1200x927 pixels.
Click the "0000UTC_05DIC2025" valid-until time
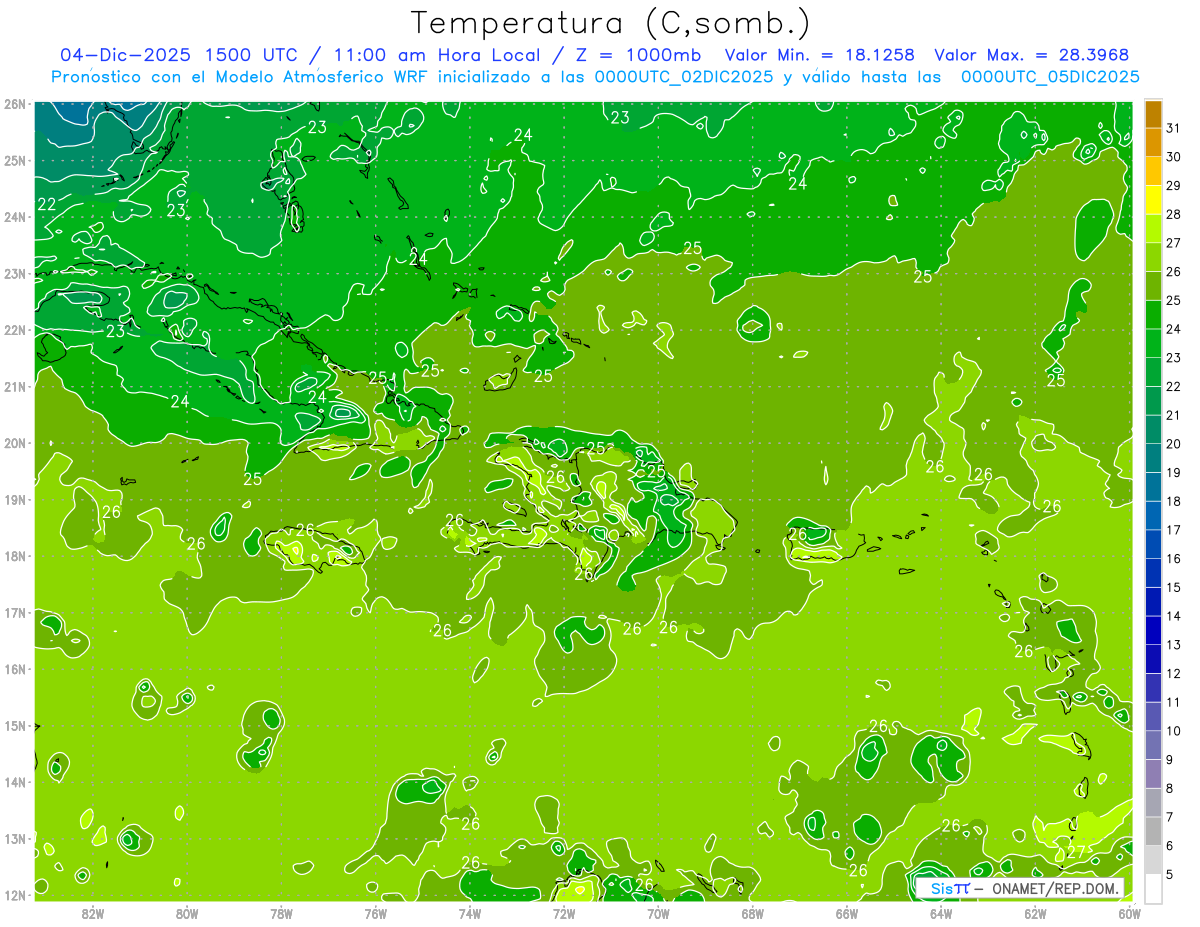click(1050, 76)
